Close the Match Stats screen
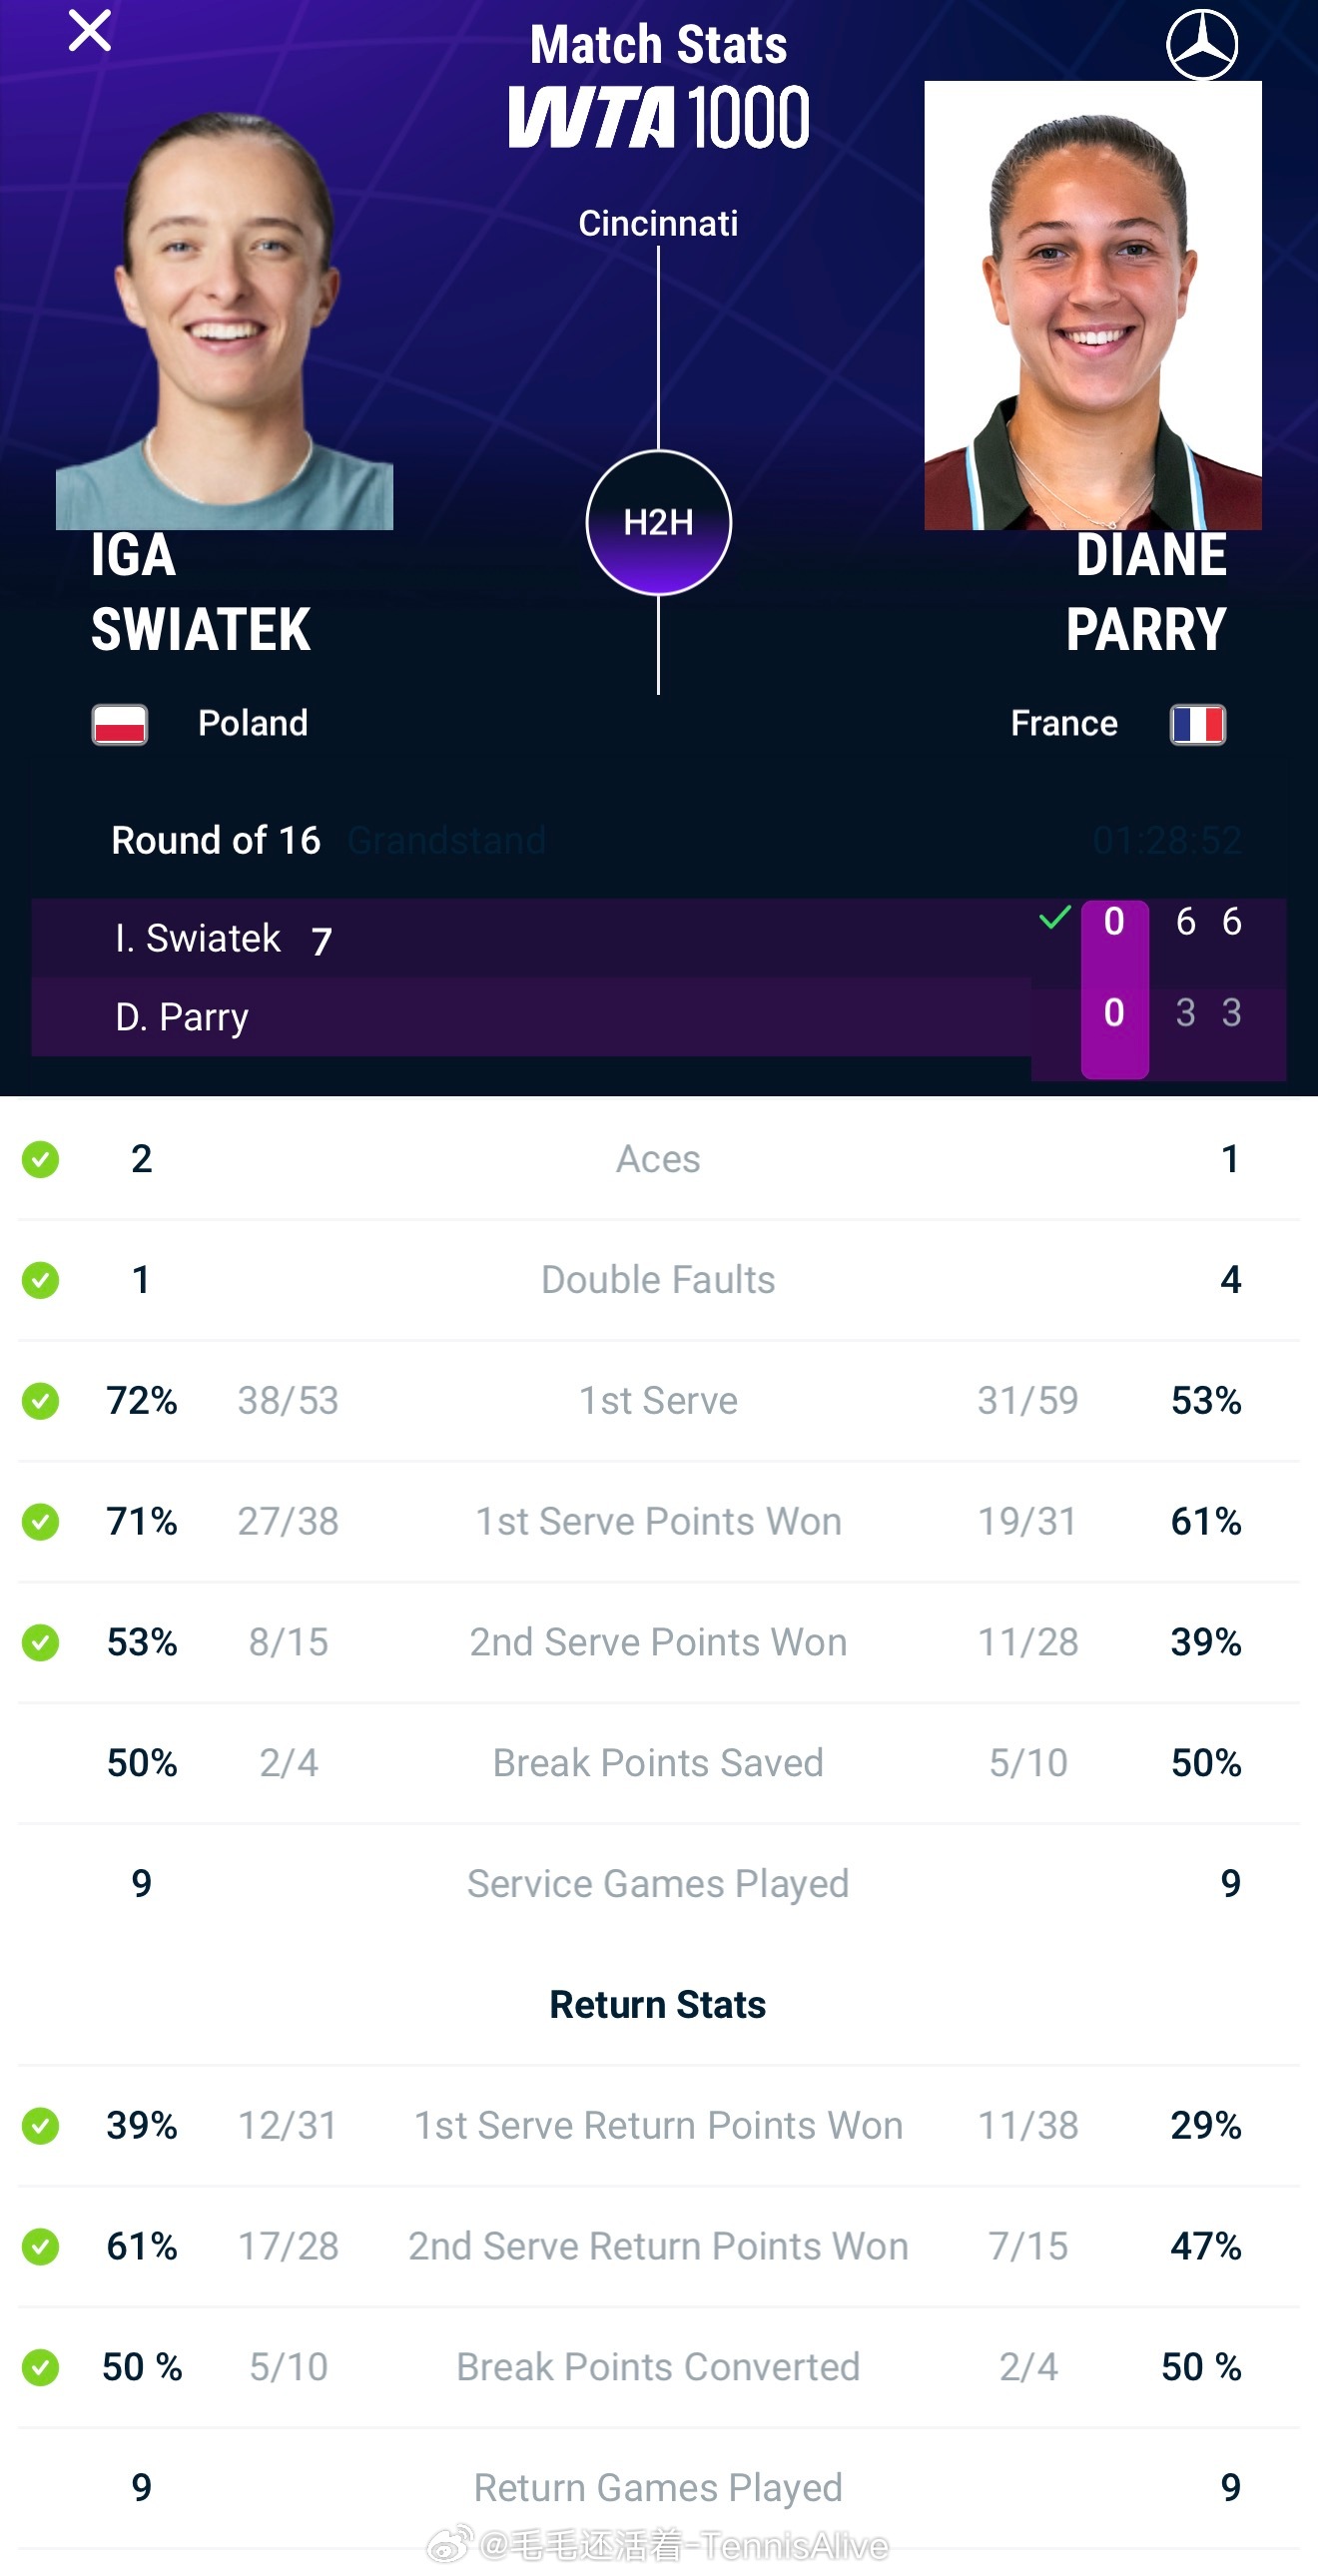 point(89,31)
